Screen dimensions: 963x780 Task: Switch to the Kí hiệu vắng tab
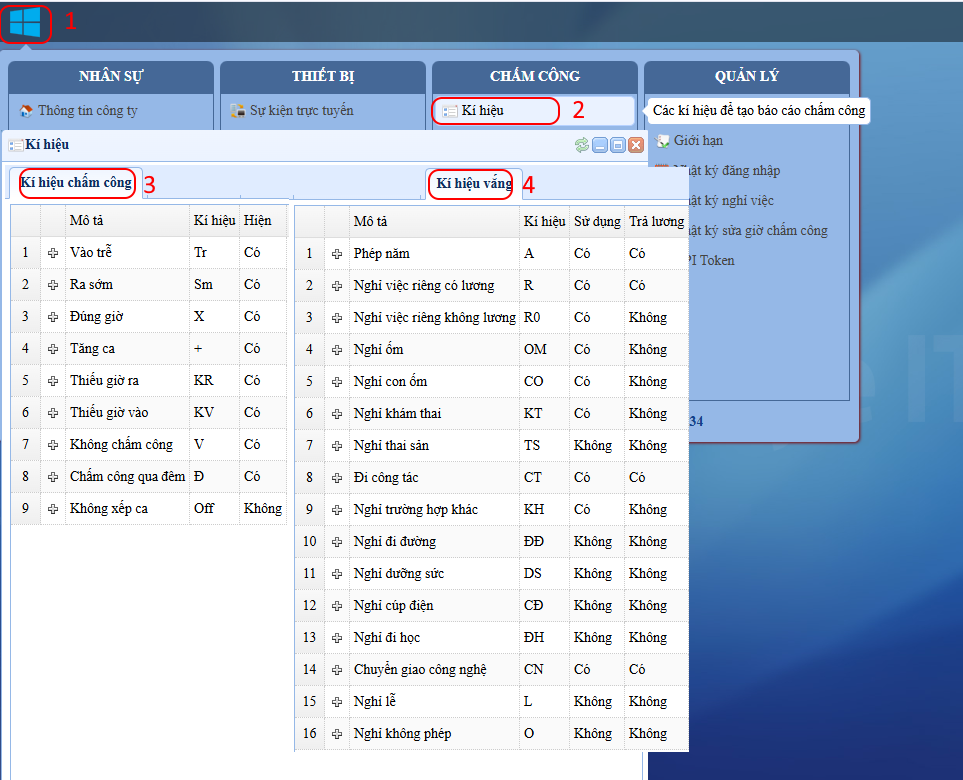tap(474, 183)
